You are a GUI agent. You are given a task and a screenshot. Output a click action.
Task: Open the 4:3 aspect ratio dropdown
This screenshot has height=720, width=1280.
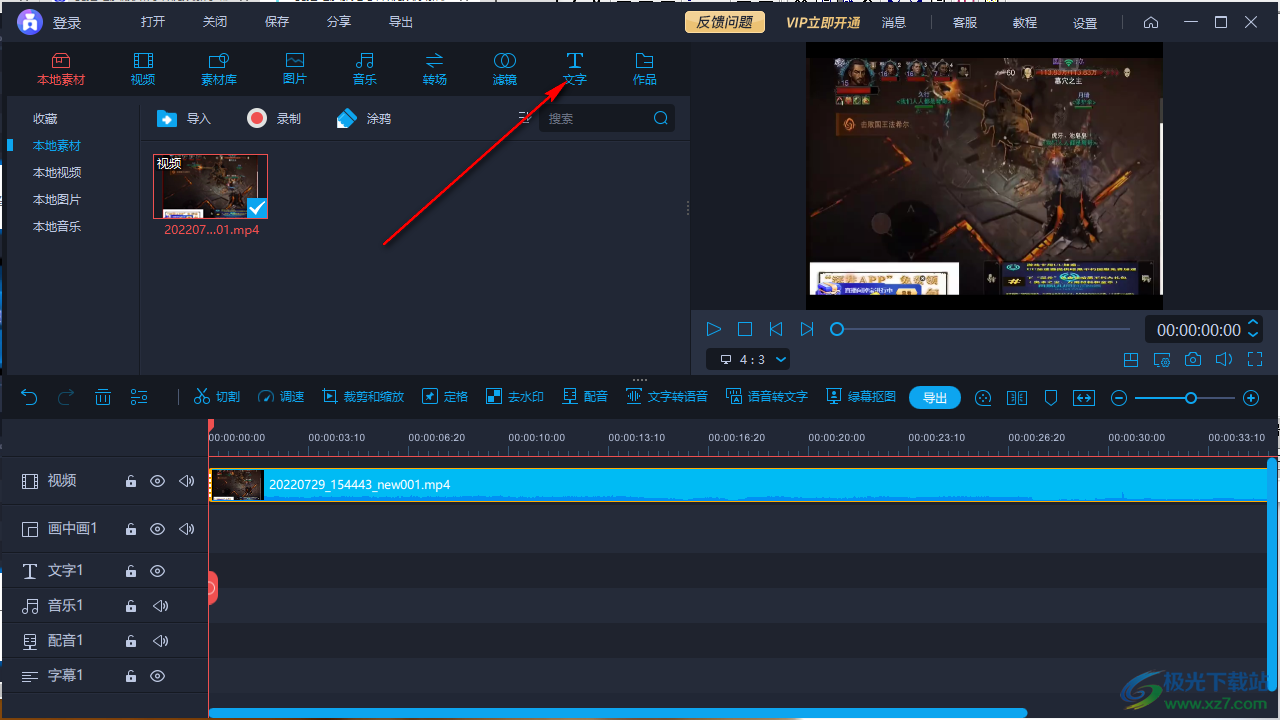point(748,359)
